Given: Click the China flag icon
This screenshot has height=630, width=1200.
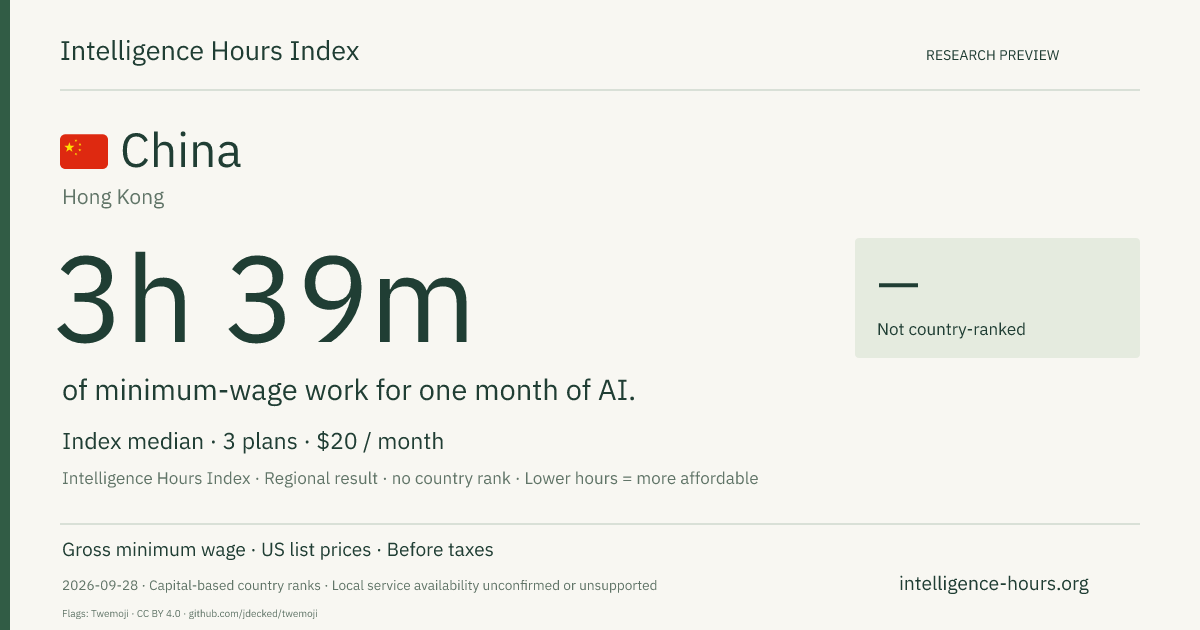Looking at the screenshot, I should 84,152.
